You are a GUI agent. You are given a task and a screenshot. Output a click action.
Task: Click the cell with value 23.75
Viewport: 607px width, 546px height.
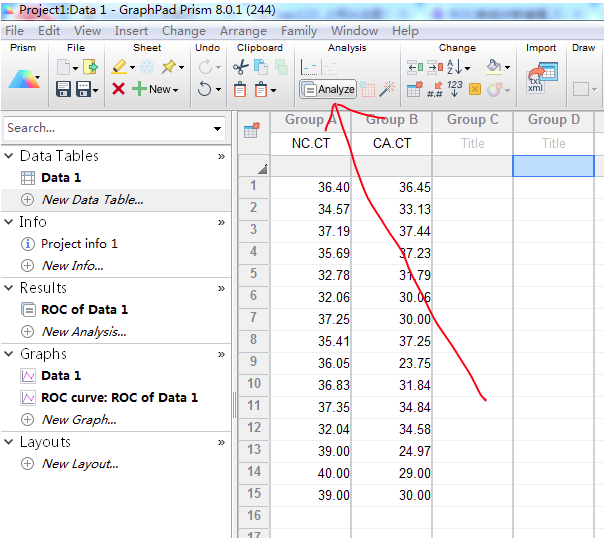[x=392, y=364]
